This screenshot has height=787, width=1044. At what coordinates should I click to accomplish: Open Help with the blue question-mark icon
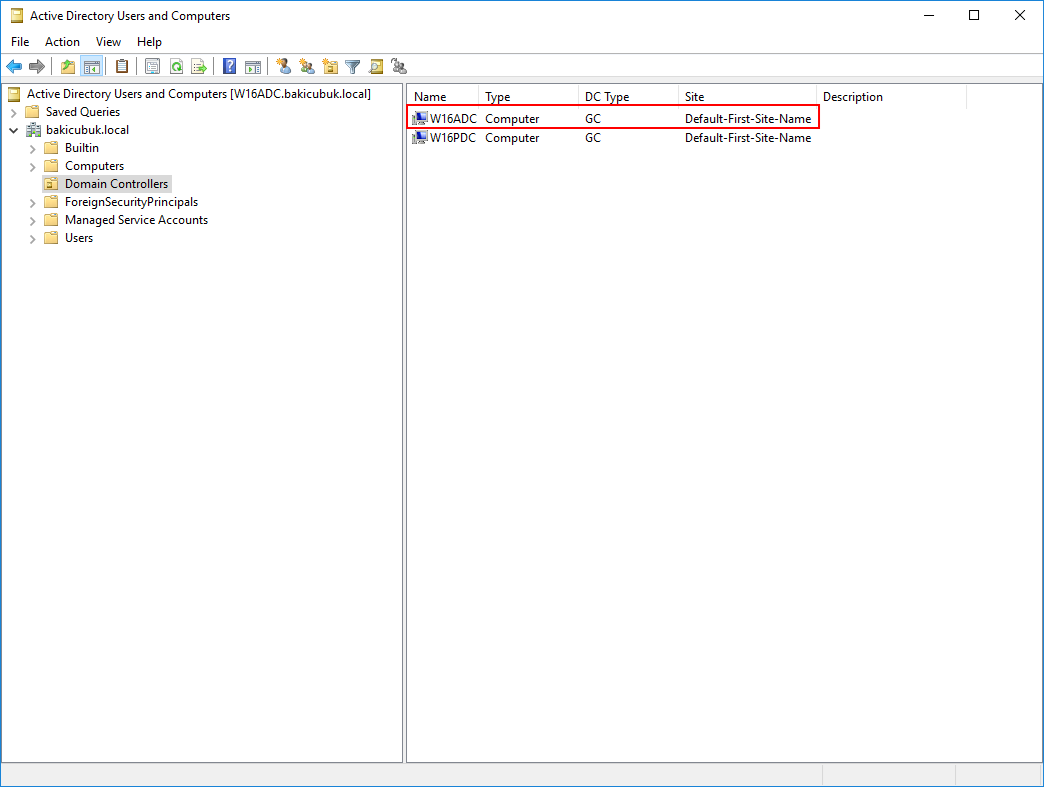click(230, 67)
